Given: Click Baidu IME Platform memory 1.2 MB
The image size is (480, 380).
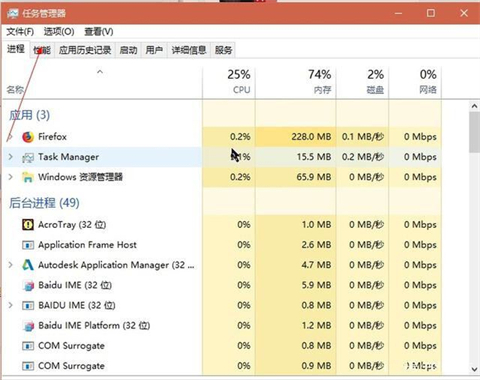Looking at the screenshot, I should click(317, 326).
